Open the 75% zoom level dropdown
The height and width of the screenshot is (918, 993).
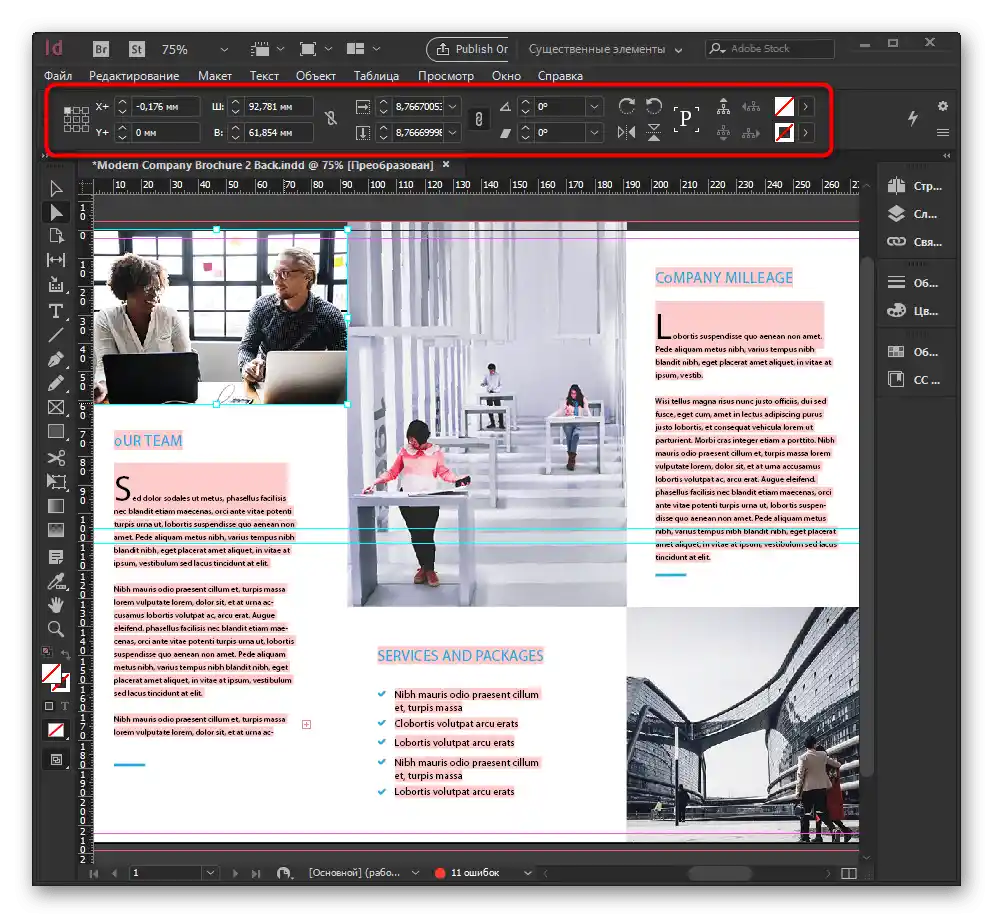coord(224,49)
